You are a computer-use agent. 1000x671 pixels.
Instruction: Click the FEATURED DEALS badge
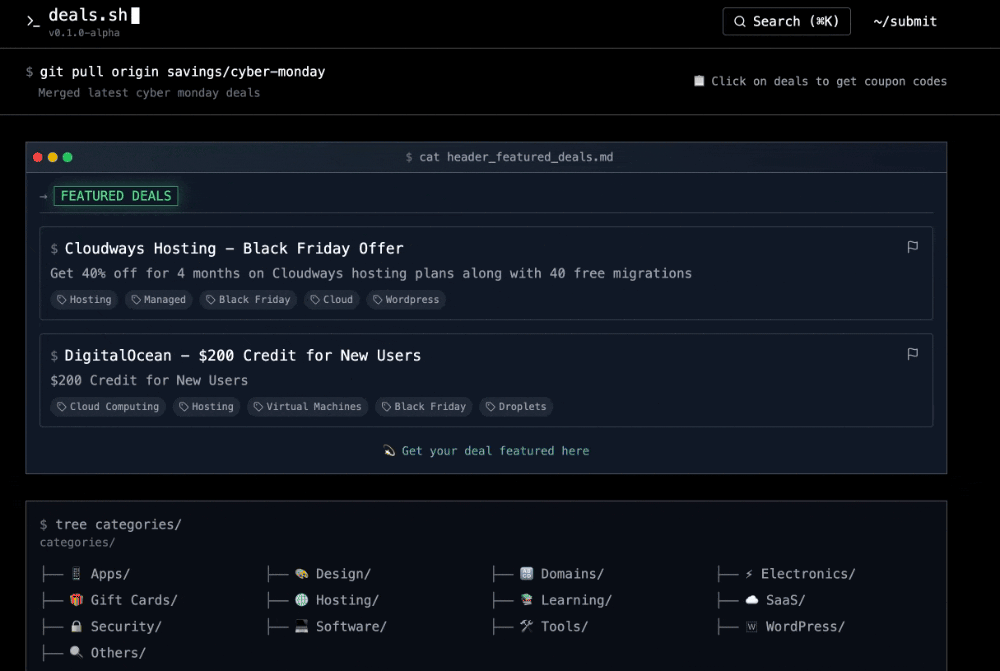click(x=115, y=196)
